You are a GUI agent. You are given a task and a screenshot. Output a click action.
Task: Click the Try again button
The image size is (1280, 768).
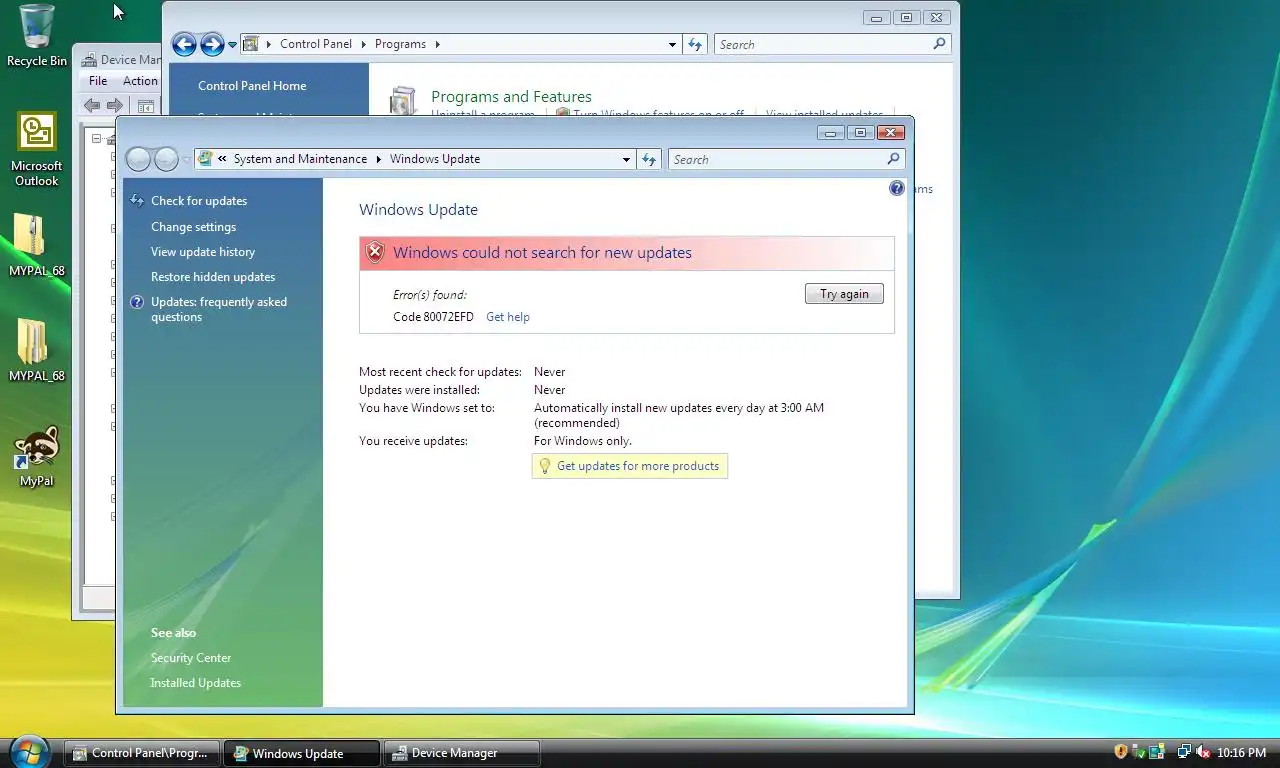pyautogui.click(x=844, y=294)
